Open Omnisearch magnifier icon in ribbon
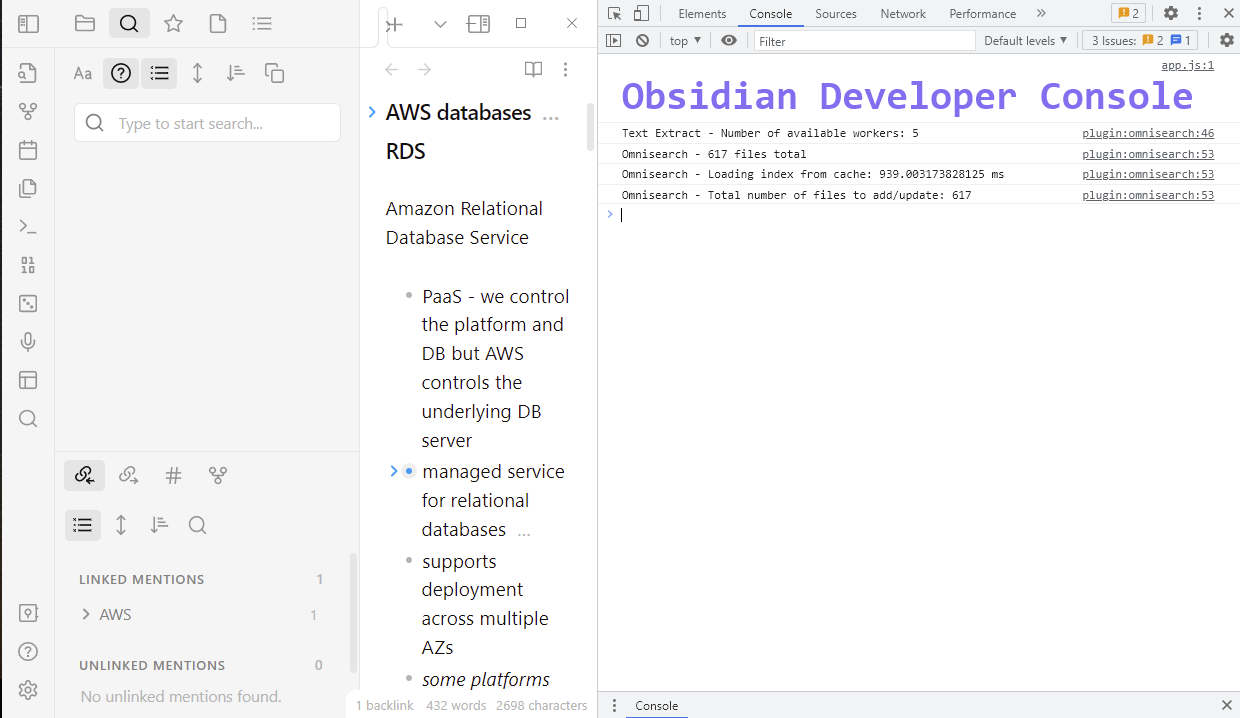This screenshot has width=1240, height=718. (28, 418)
